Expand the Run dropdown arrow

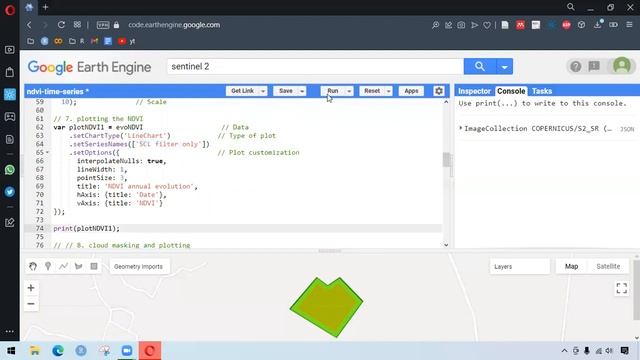click(x=349, y=91)
